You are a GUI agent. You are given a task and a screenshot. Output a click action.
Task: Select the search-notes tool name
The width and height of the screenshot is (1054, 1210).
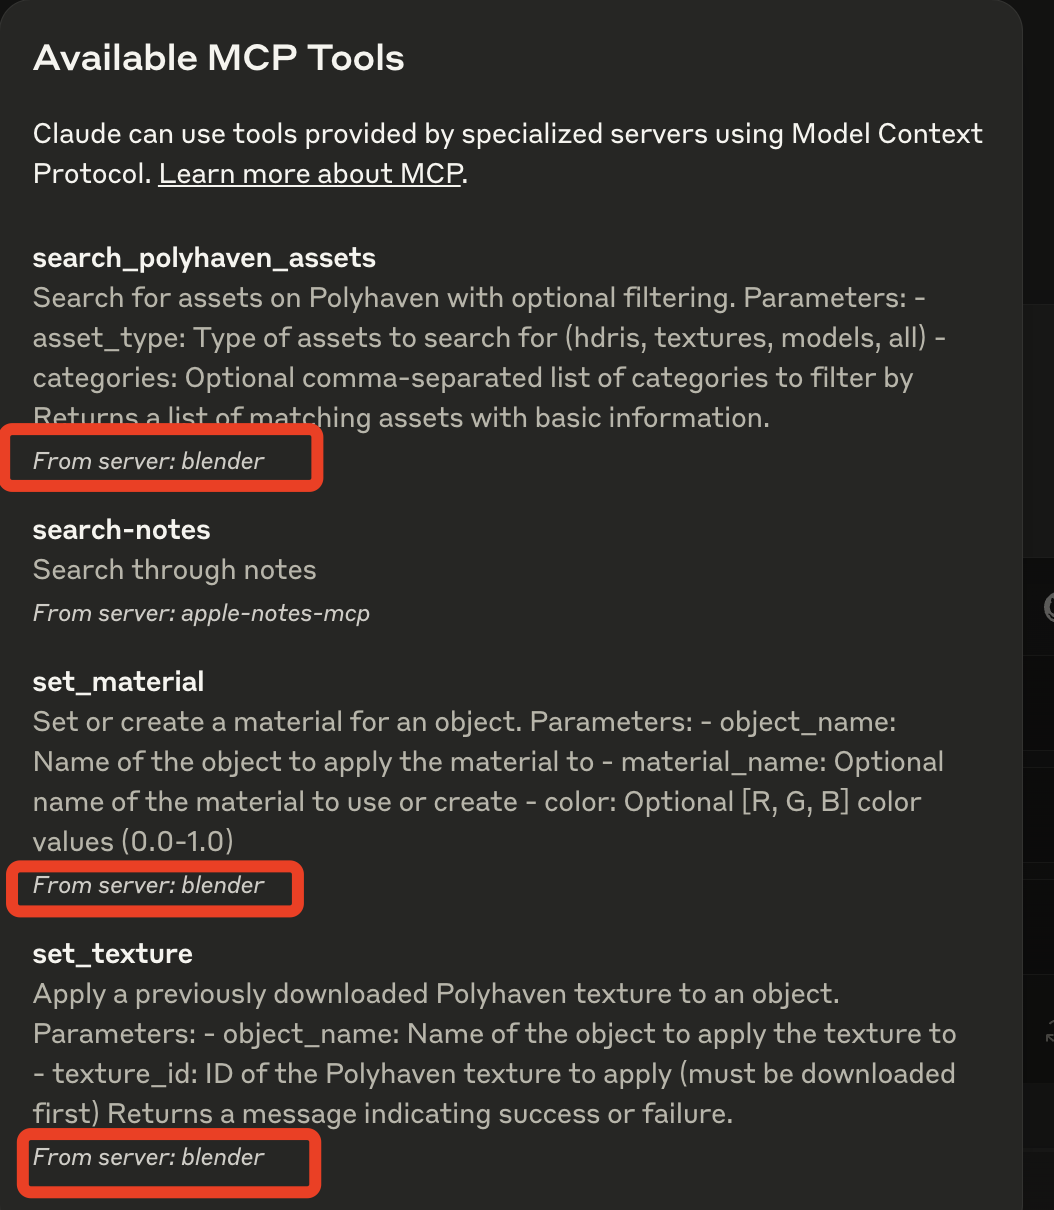121,530
